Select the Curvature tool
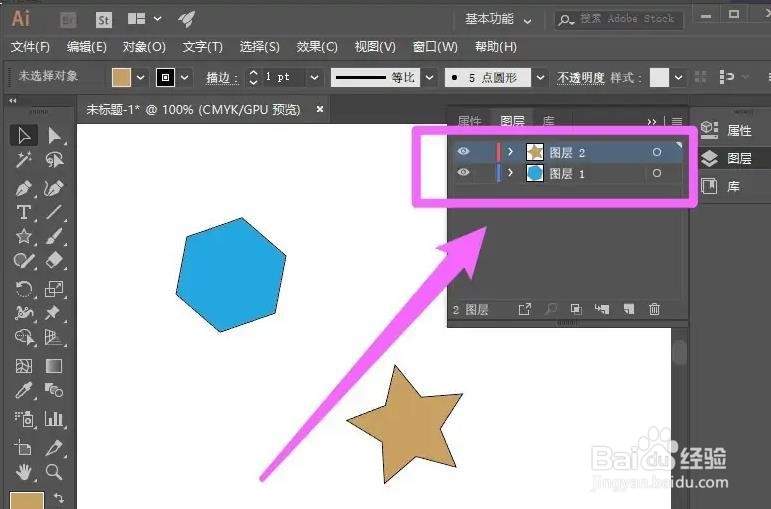 pos(54,188)
